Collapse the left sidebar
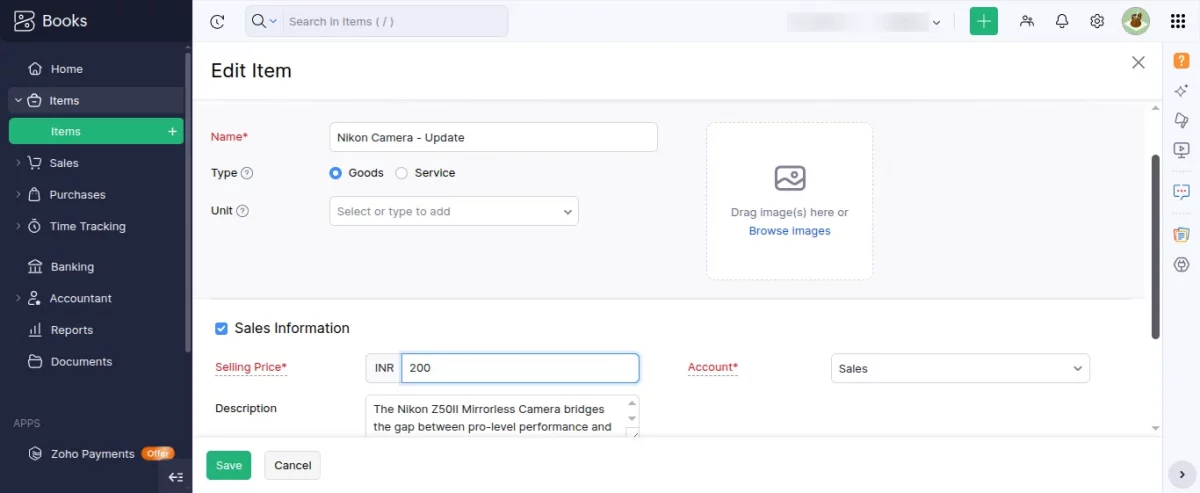 coord(175,477)
